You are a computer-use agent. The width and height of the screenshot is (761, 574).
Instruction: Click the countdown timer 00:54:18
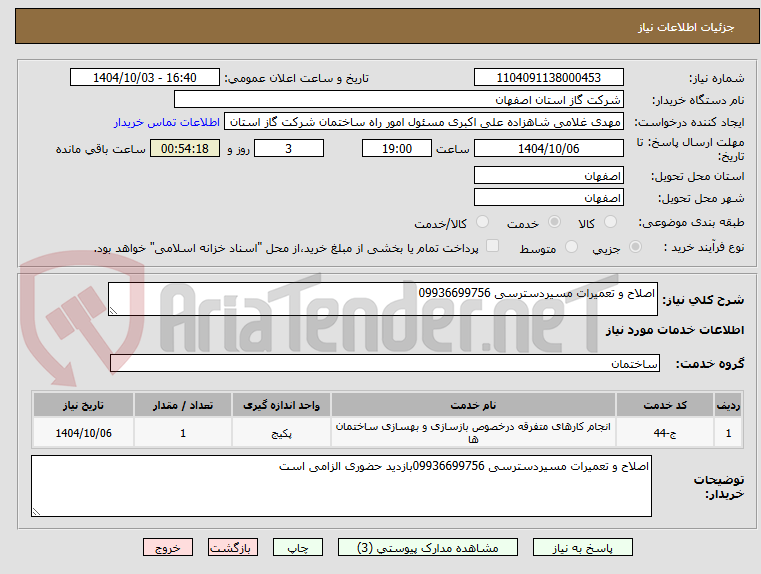pos(185,148)
